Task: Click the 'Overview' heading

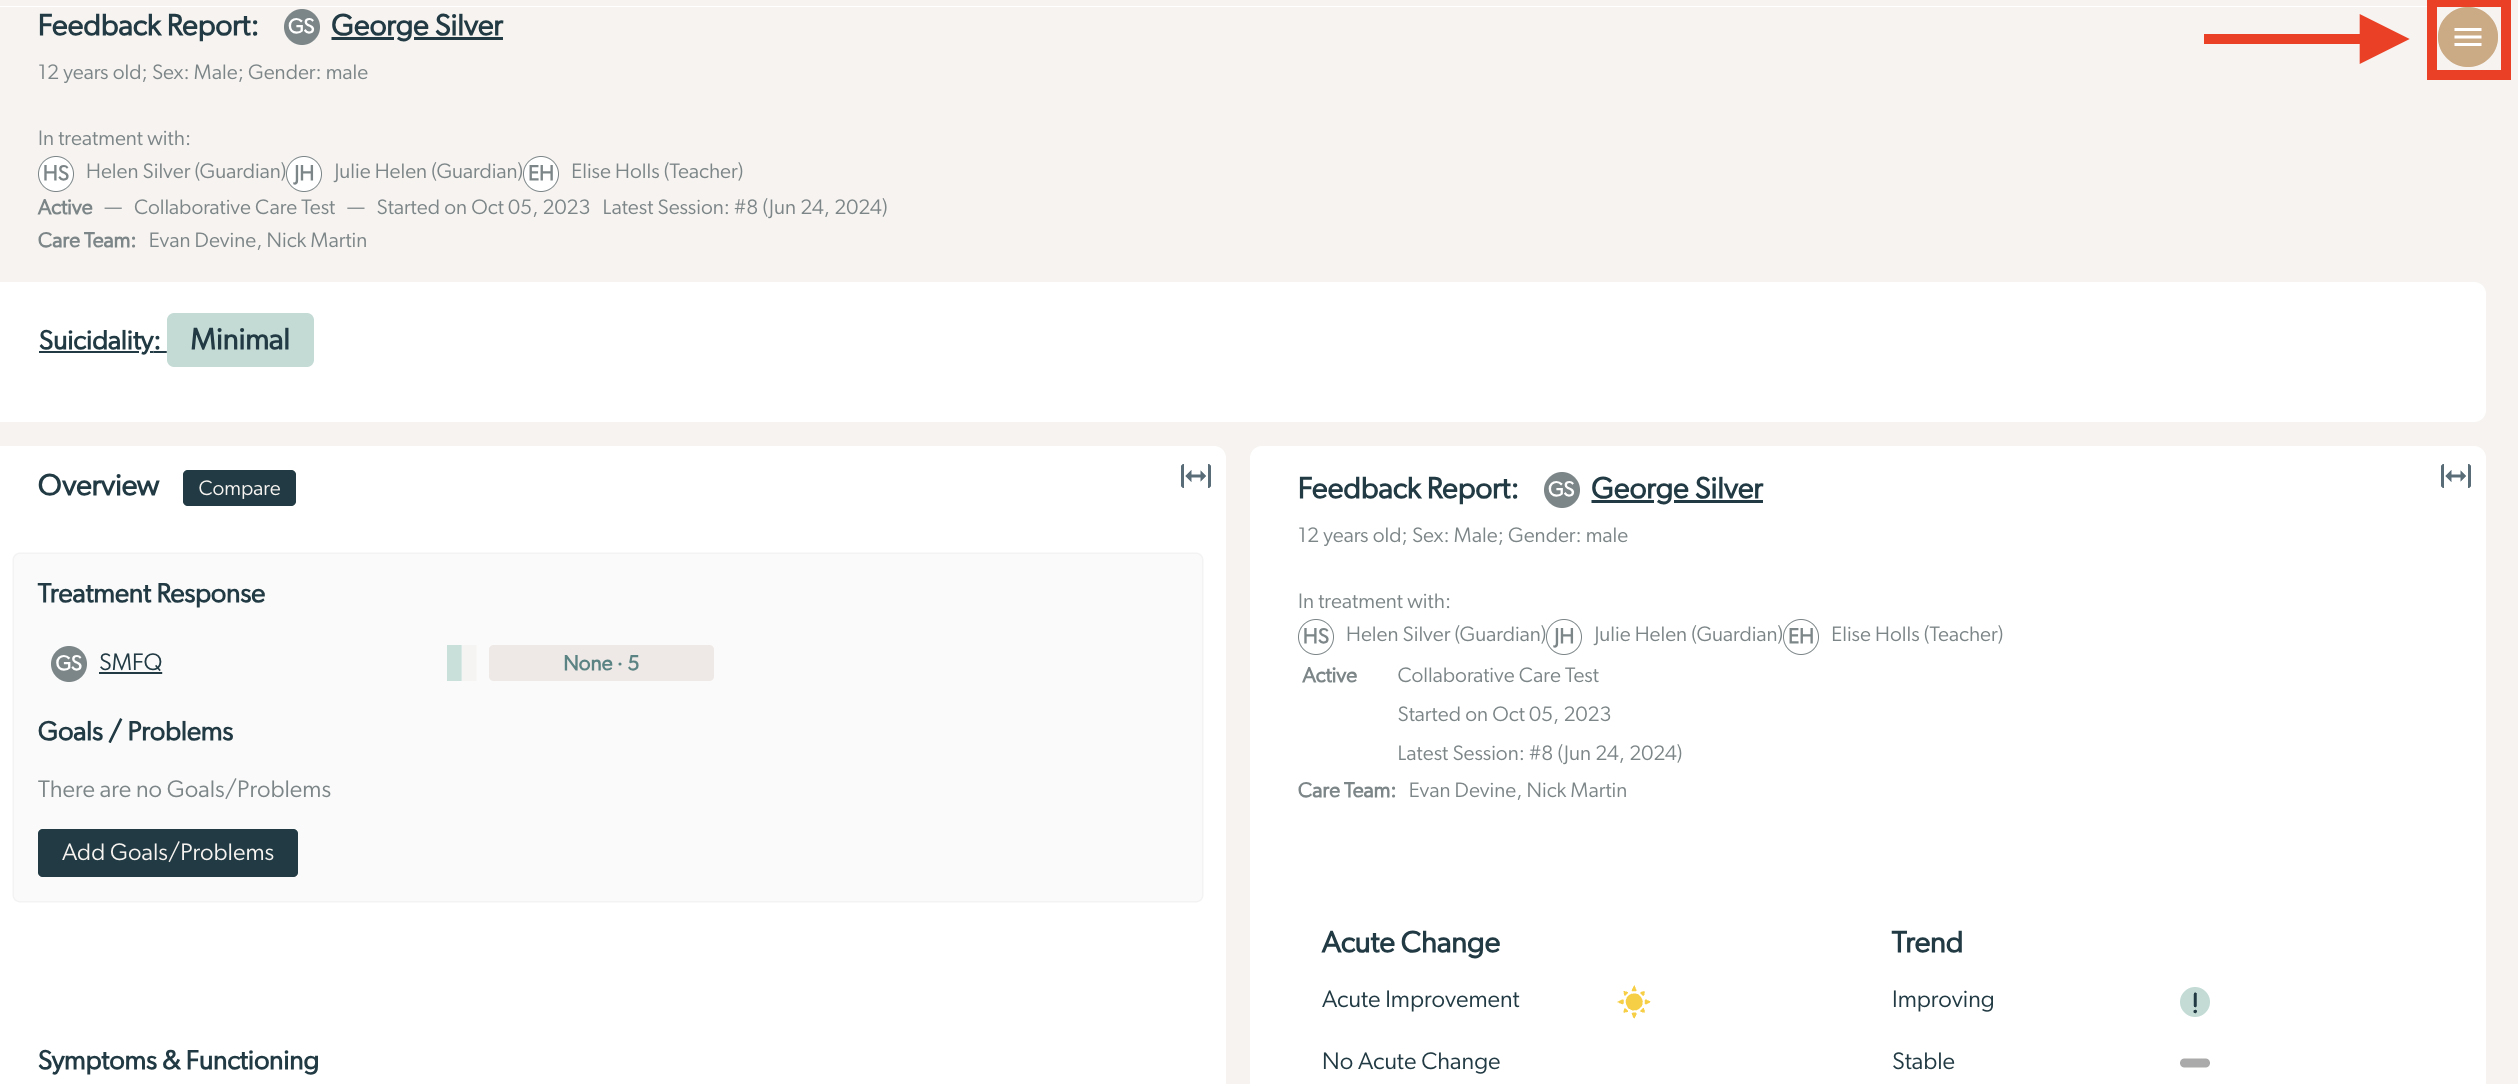Action: 98,486
